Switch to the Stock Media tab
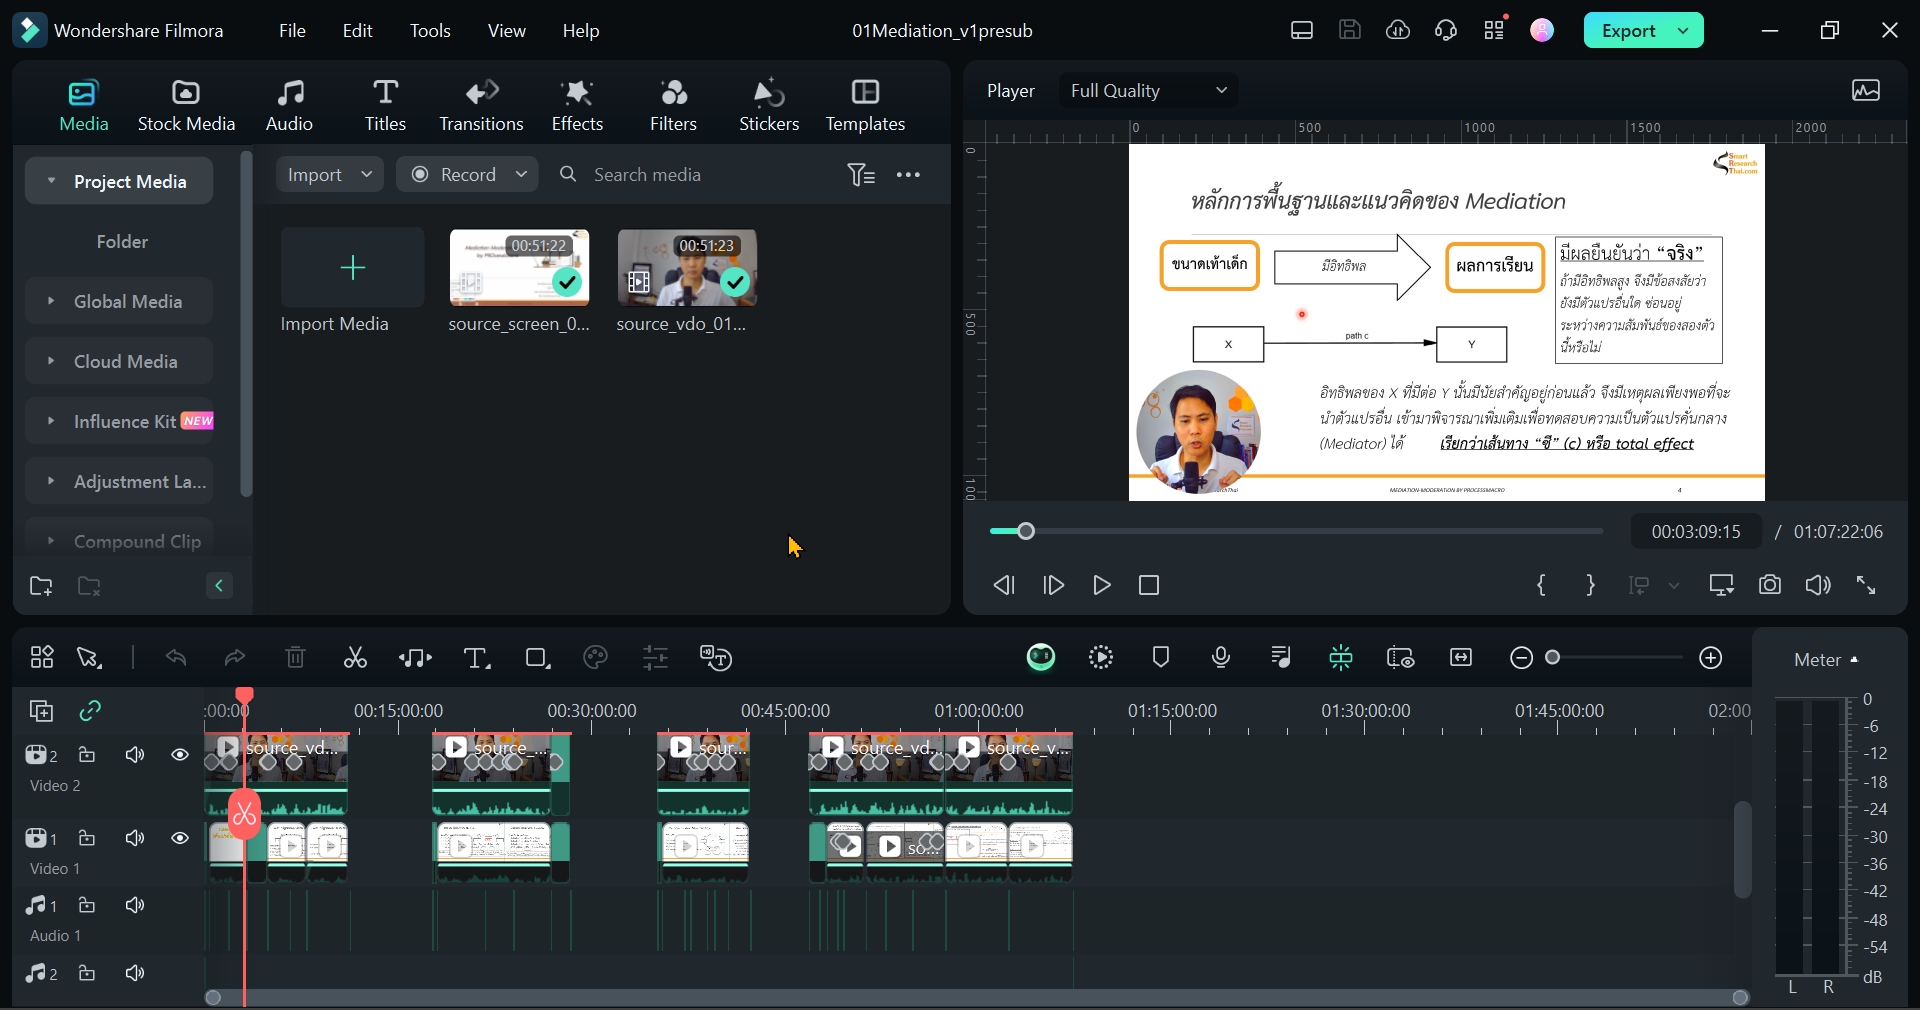 pyautogui.click(x=186, y=105)
